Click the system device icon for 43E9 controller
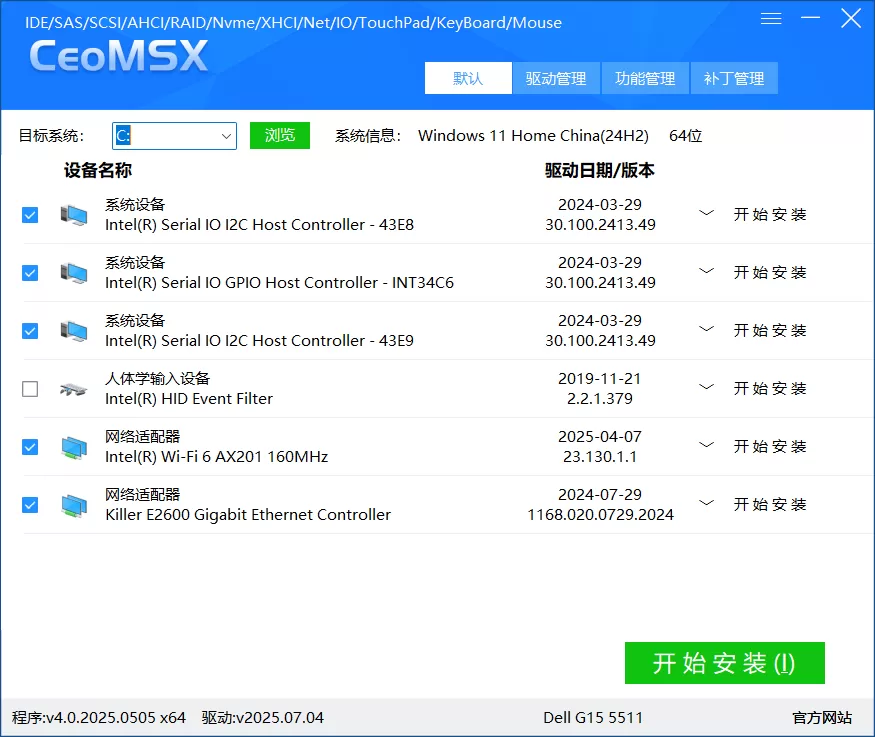The height and width of the screenshot is (737, 875). pyautogui.click(x=72, y=330)
